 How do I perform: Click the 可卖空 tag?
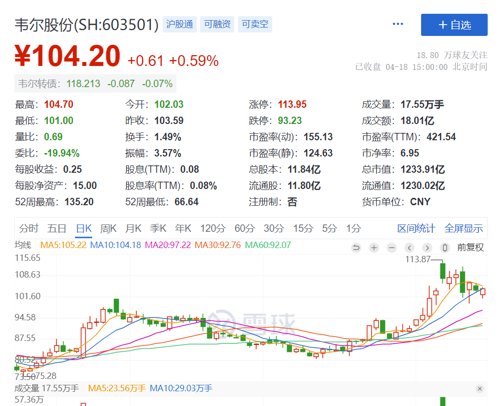click(x=255, y=24)
